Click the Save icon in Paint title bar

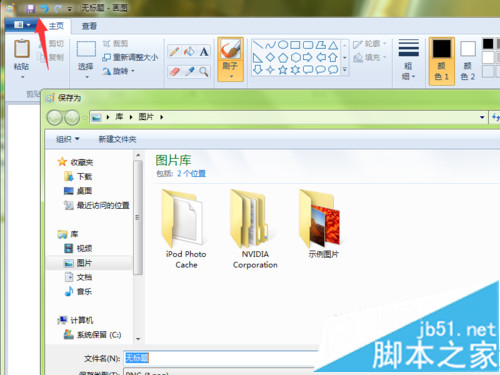pyautogui.click(x=31, y=8)
